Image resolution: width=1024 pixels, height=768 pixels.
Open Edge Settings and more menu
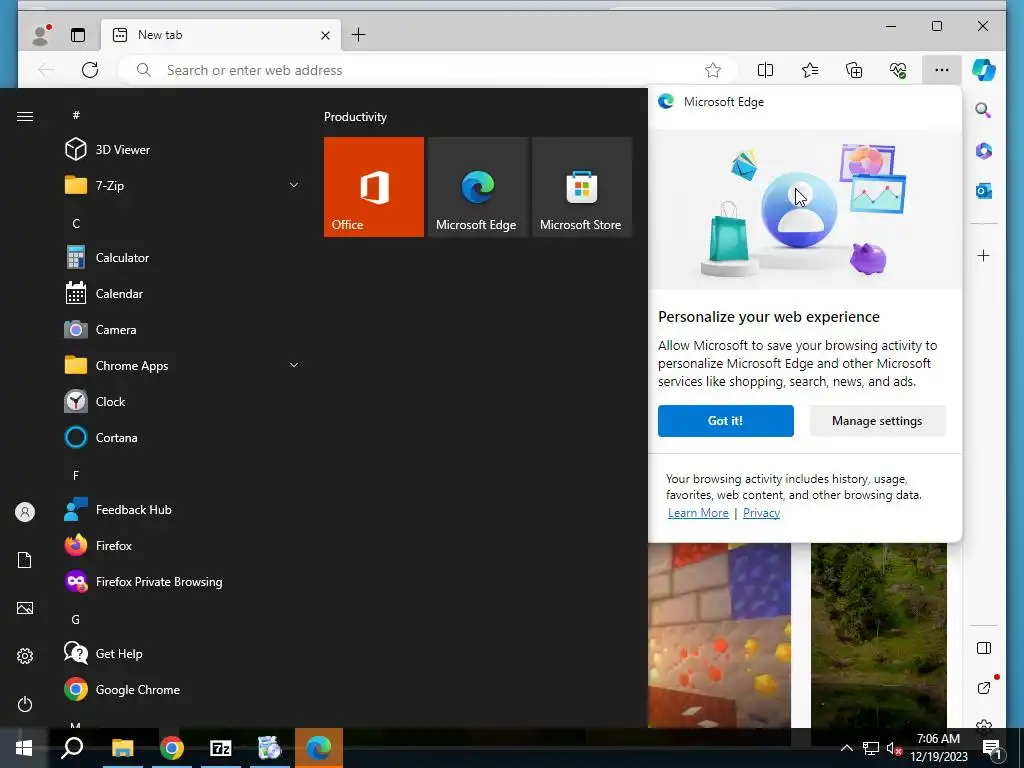pyautogui.click(x=942, y=70)
